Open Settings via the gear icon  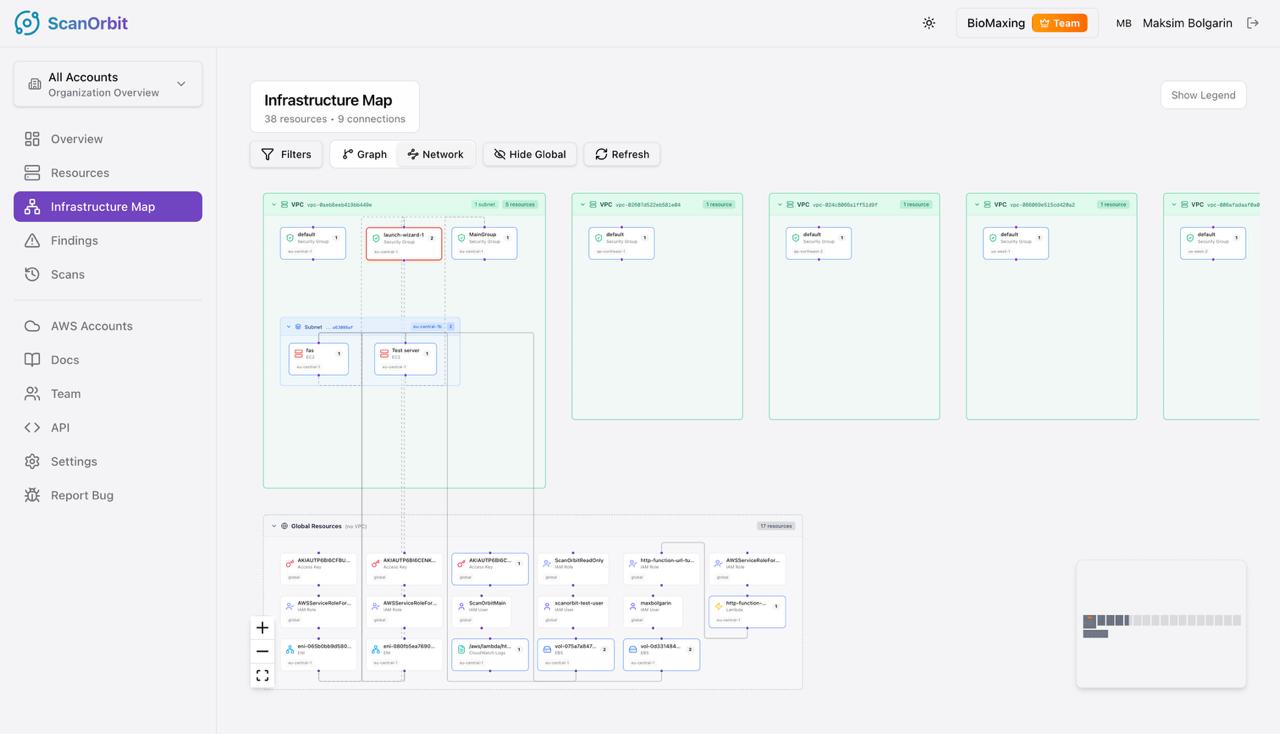point(33,461)
